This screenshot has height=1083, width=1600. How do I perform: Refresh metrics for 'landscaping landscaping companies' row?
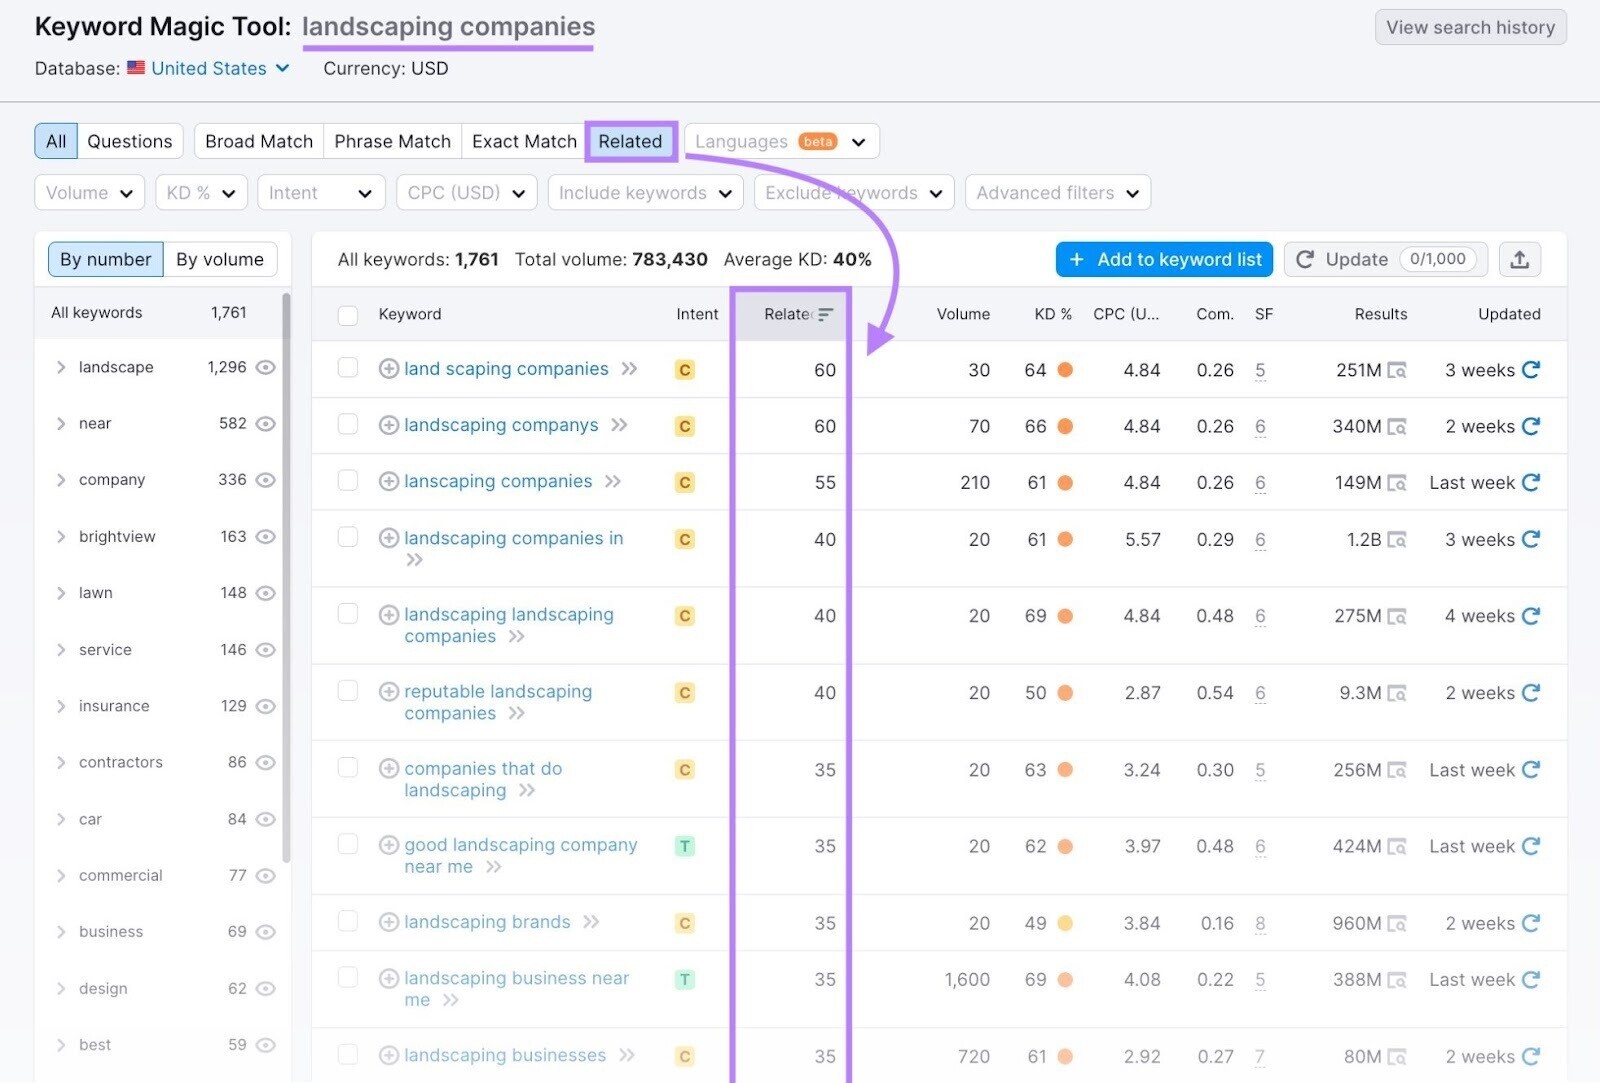1531,616
